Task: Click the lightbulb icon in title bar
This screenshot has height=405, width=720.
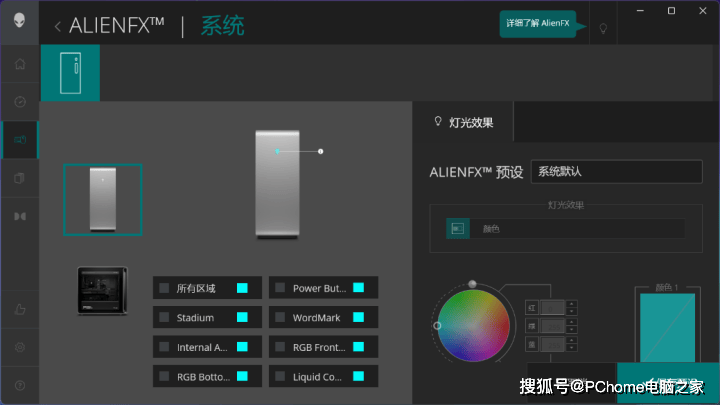Action: tap(603, 28)
